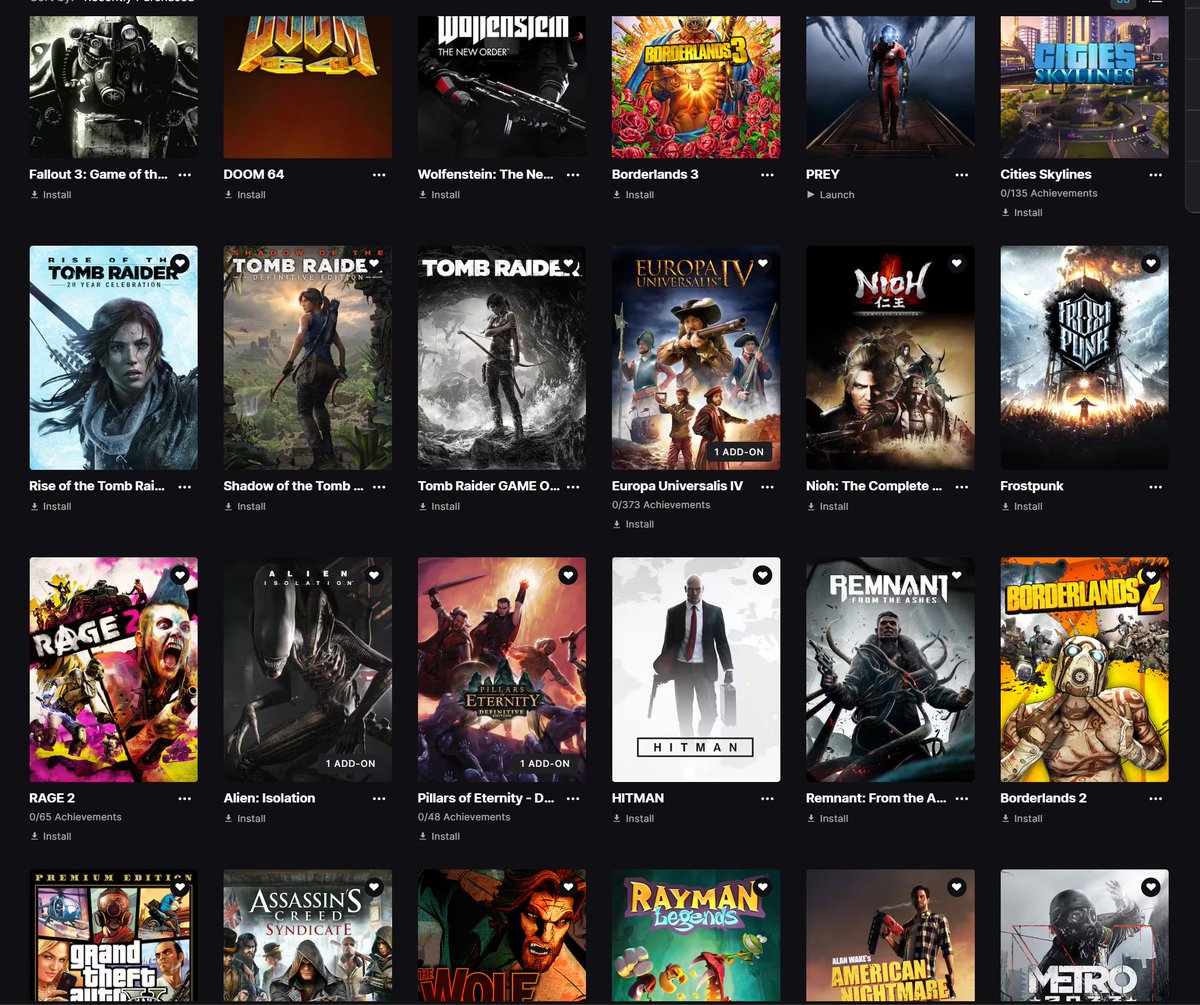The height and width of the screenshot is (1005, 1200).
Task: Toggle the favorite heart on RAGE 2
Action: (x=180, y=575)
